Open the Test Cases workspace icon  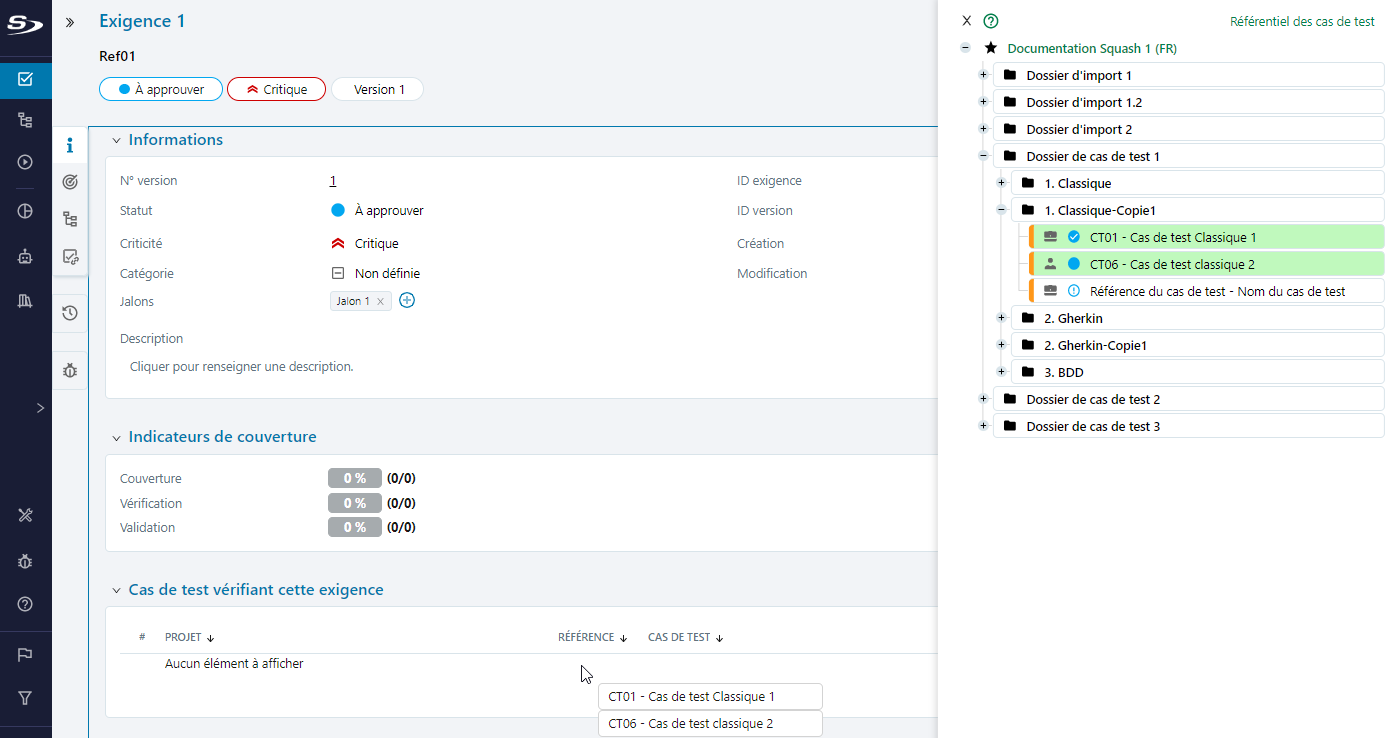[x=26, y=120]
